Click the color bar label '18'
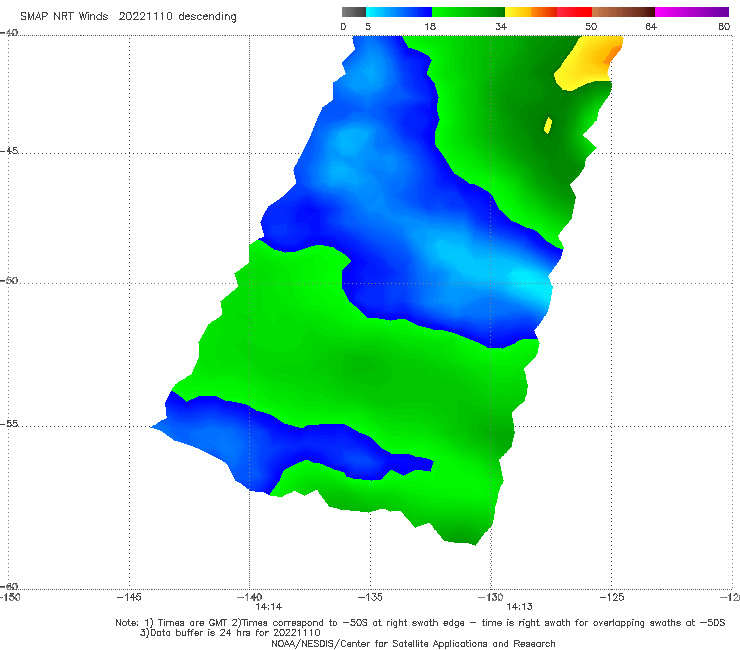This screenshot has height=650, width=740. point(430,26)
